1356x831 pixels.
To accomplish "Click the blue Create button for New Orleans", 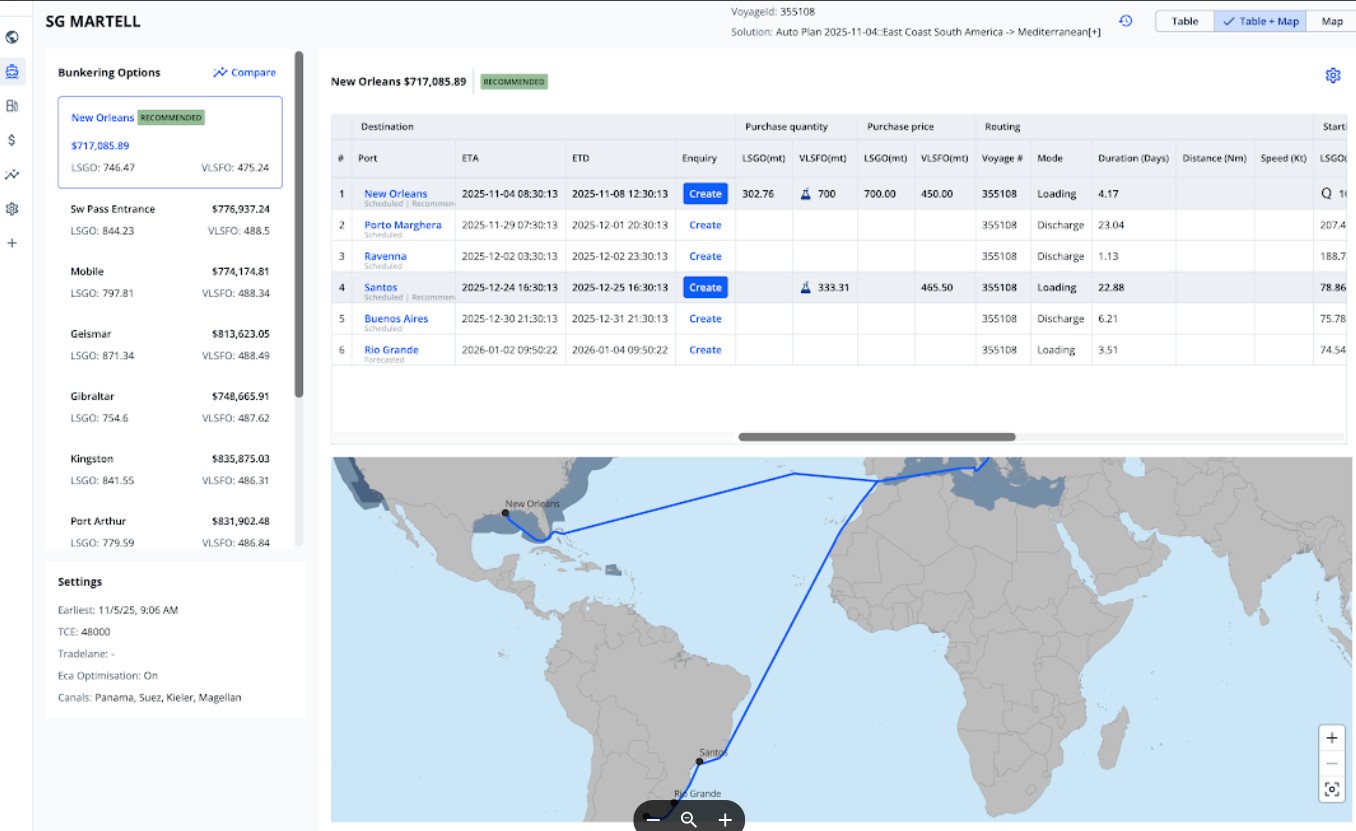I will [705, 194].
